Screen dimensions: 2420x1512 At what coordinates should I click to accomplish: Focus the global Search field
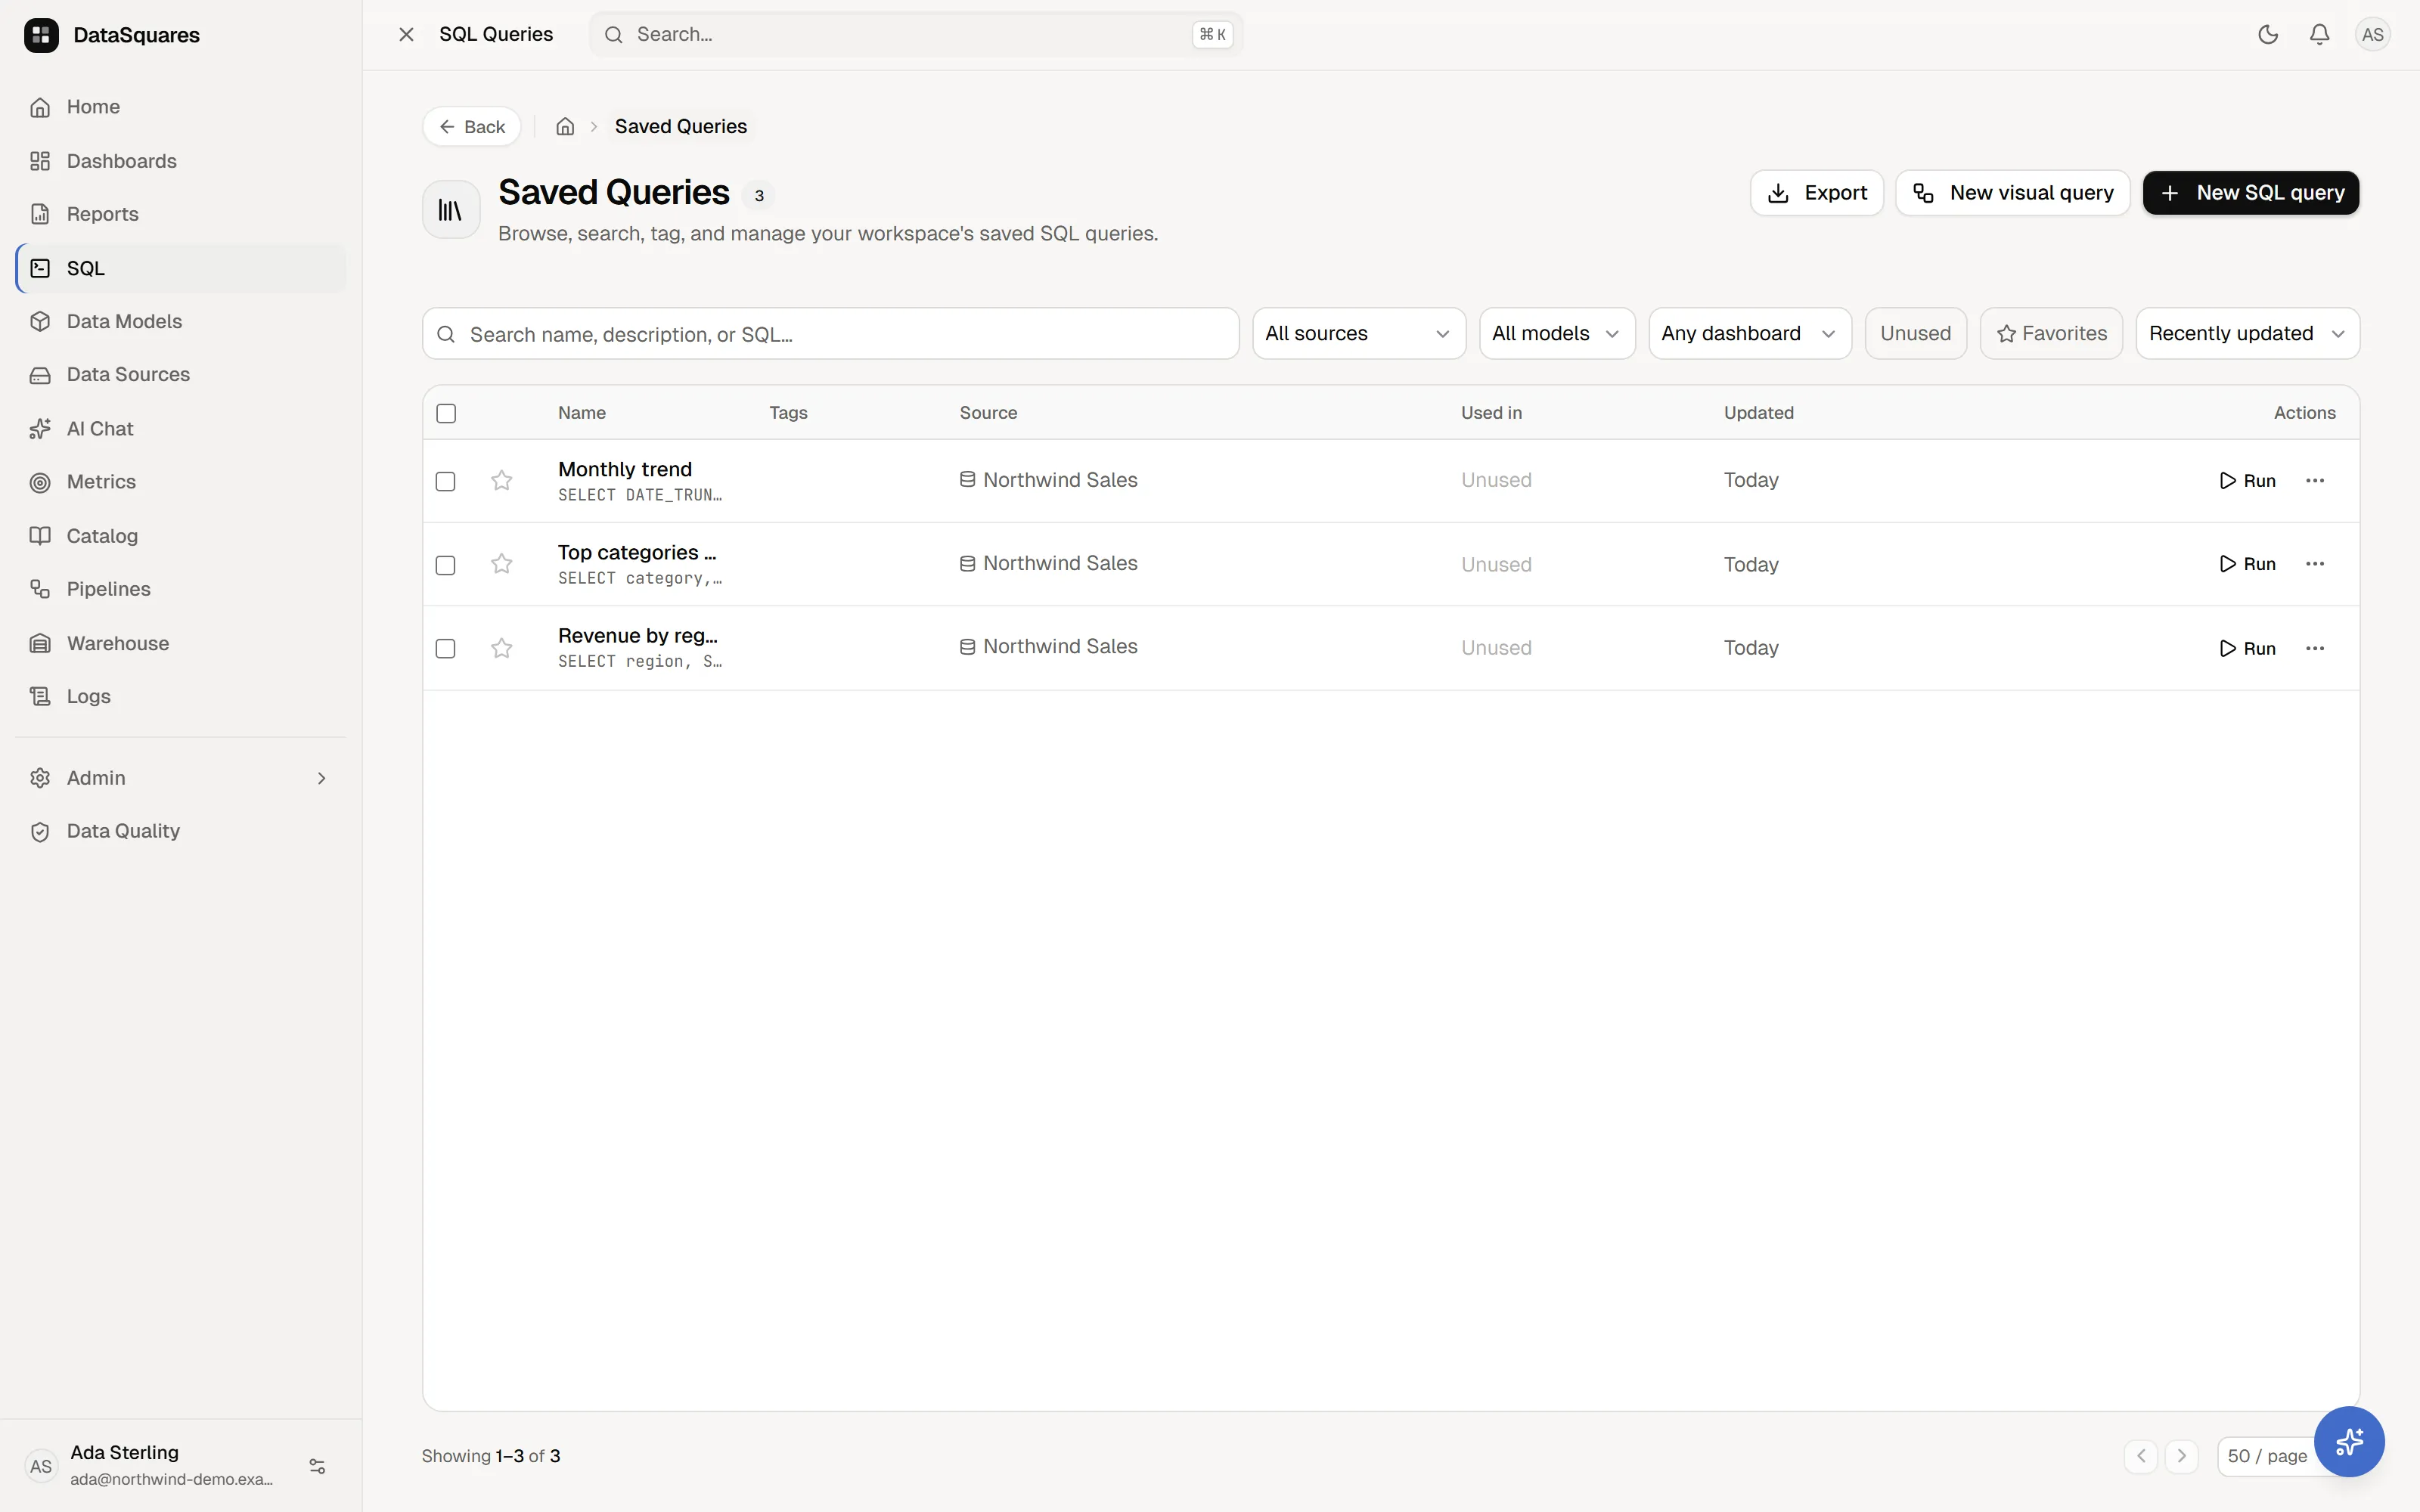tap(916, 35)
